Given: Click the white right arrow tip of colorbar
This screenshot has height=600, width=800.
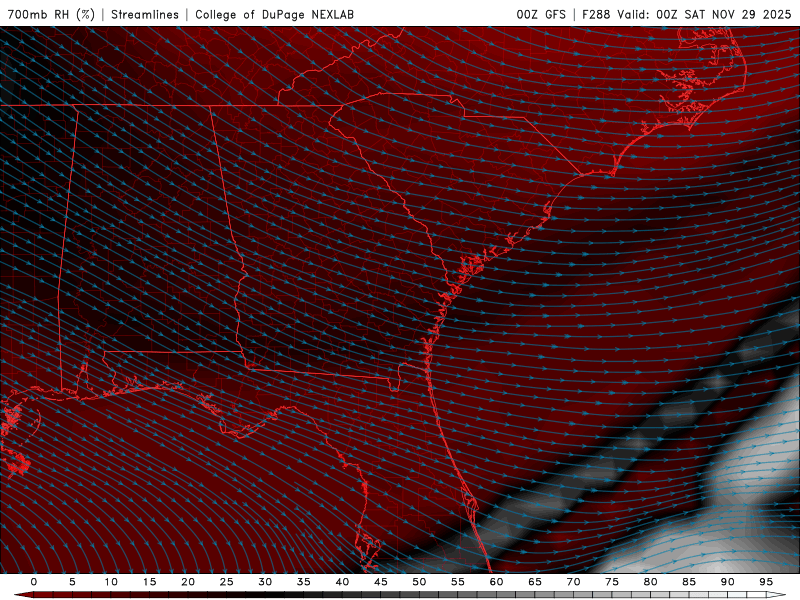Looking at the screenshot, I should click(x=776, y=595).
